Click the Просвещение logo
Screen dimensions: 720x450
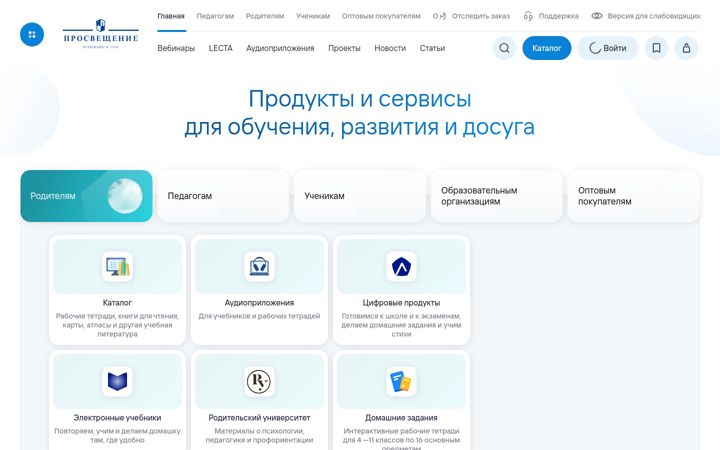pos(101,34)
